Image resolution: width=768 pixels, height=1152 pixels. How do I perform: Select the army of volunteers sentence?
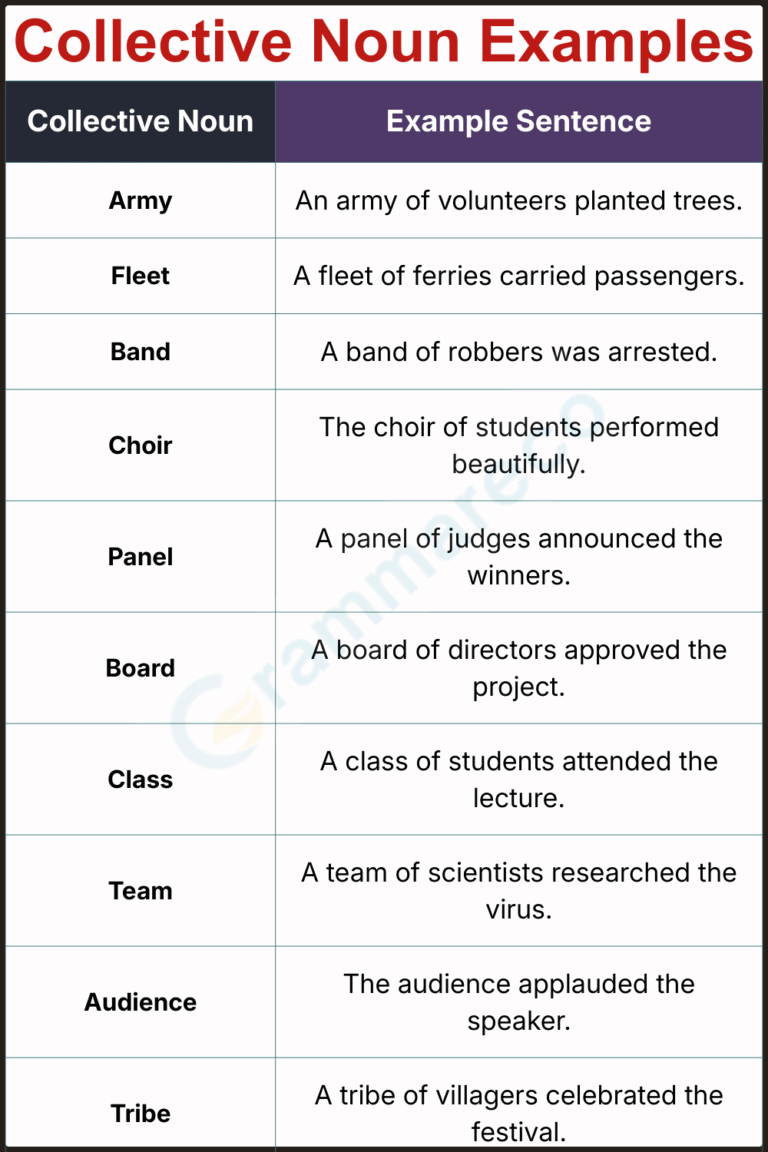click(x=519, y=201)
